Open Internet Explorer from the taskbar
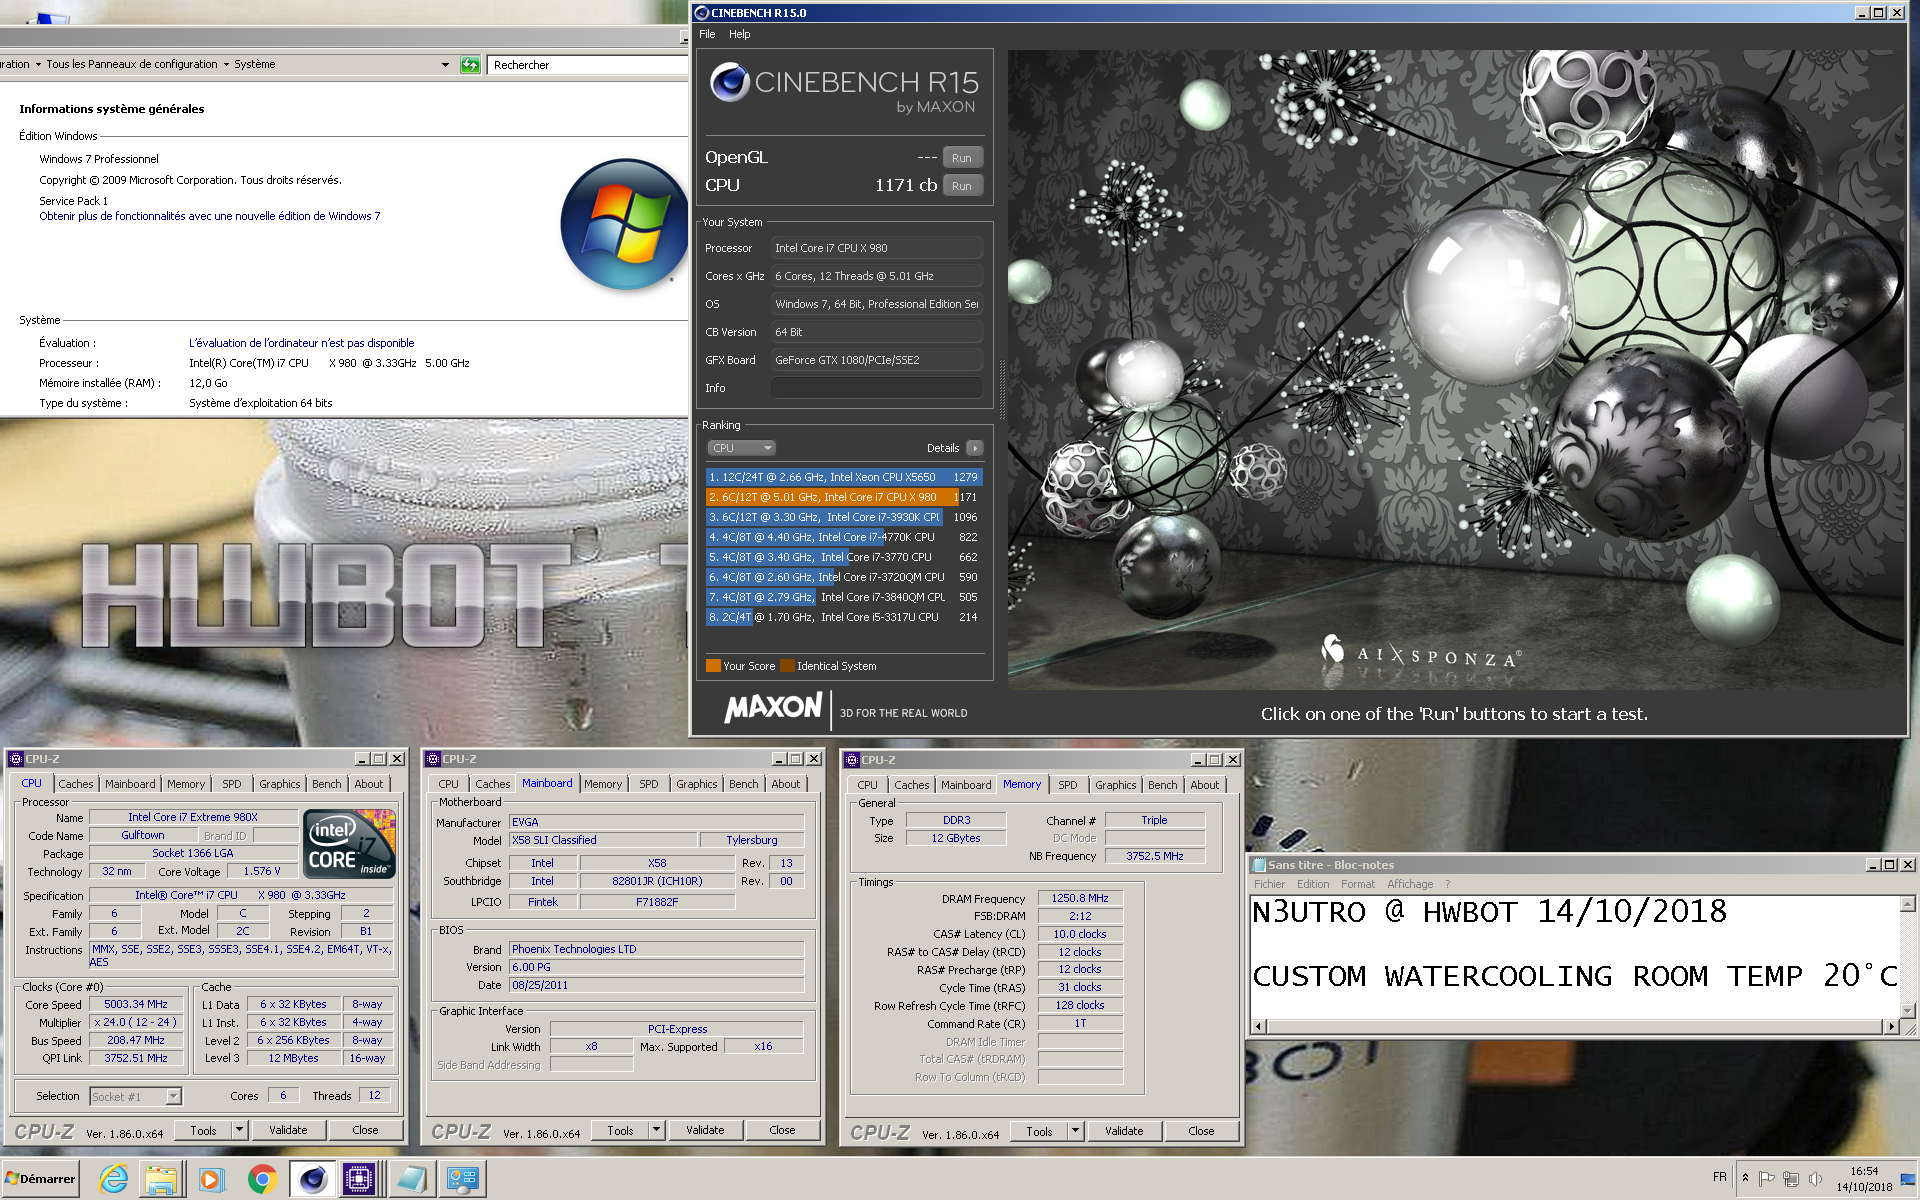Viewport: 1920px width, 1200px height. (x=113, y=1179)
